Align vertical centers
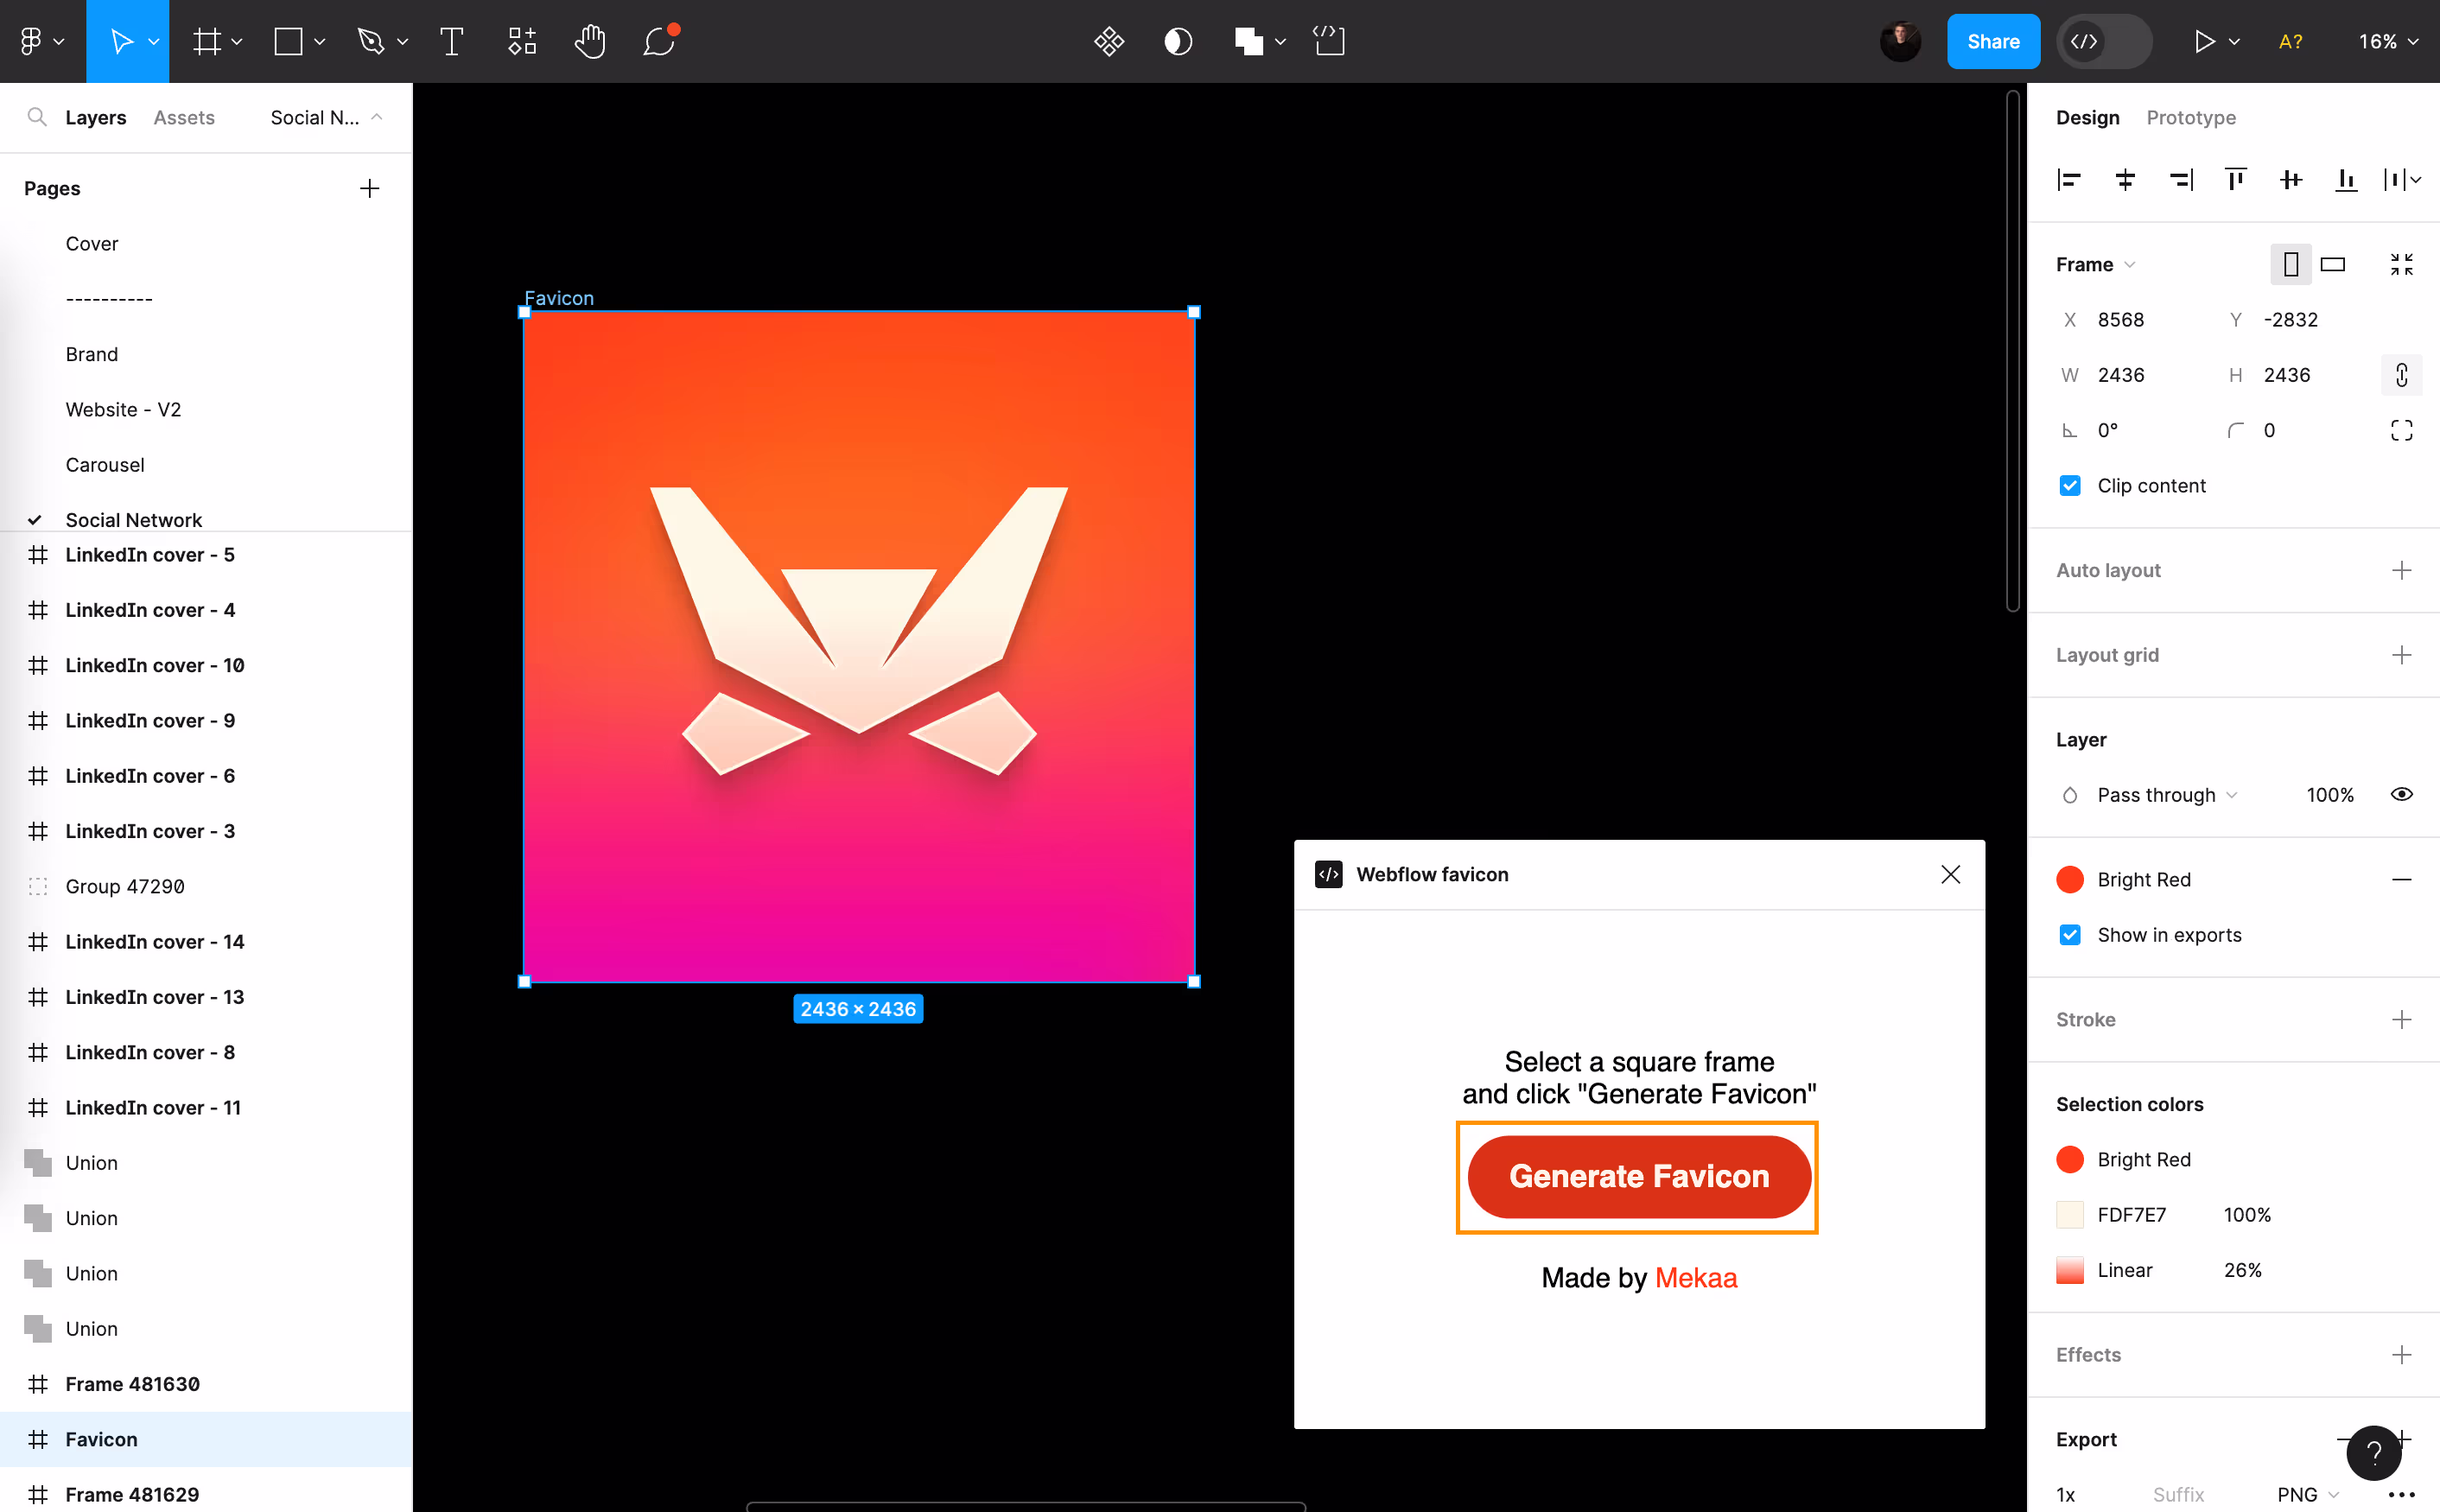 (2291, 180)
